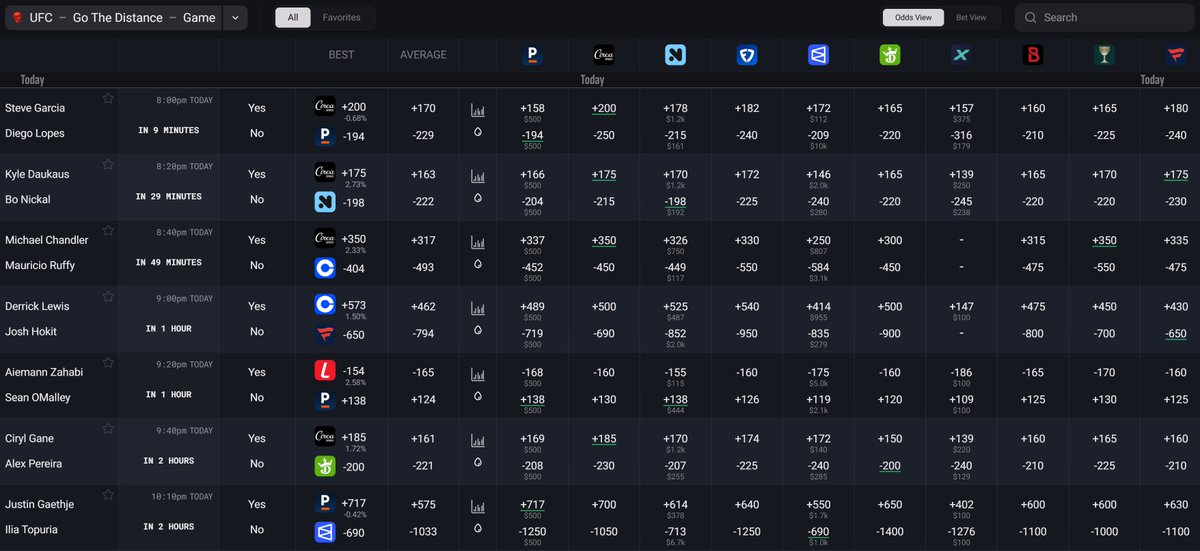The height and width of the screenshot is (551, 1200).
Task: Open the blue envelope-style sportsbook logo header
Action: tap(819, 55)
